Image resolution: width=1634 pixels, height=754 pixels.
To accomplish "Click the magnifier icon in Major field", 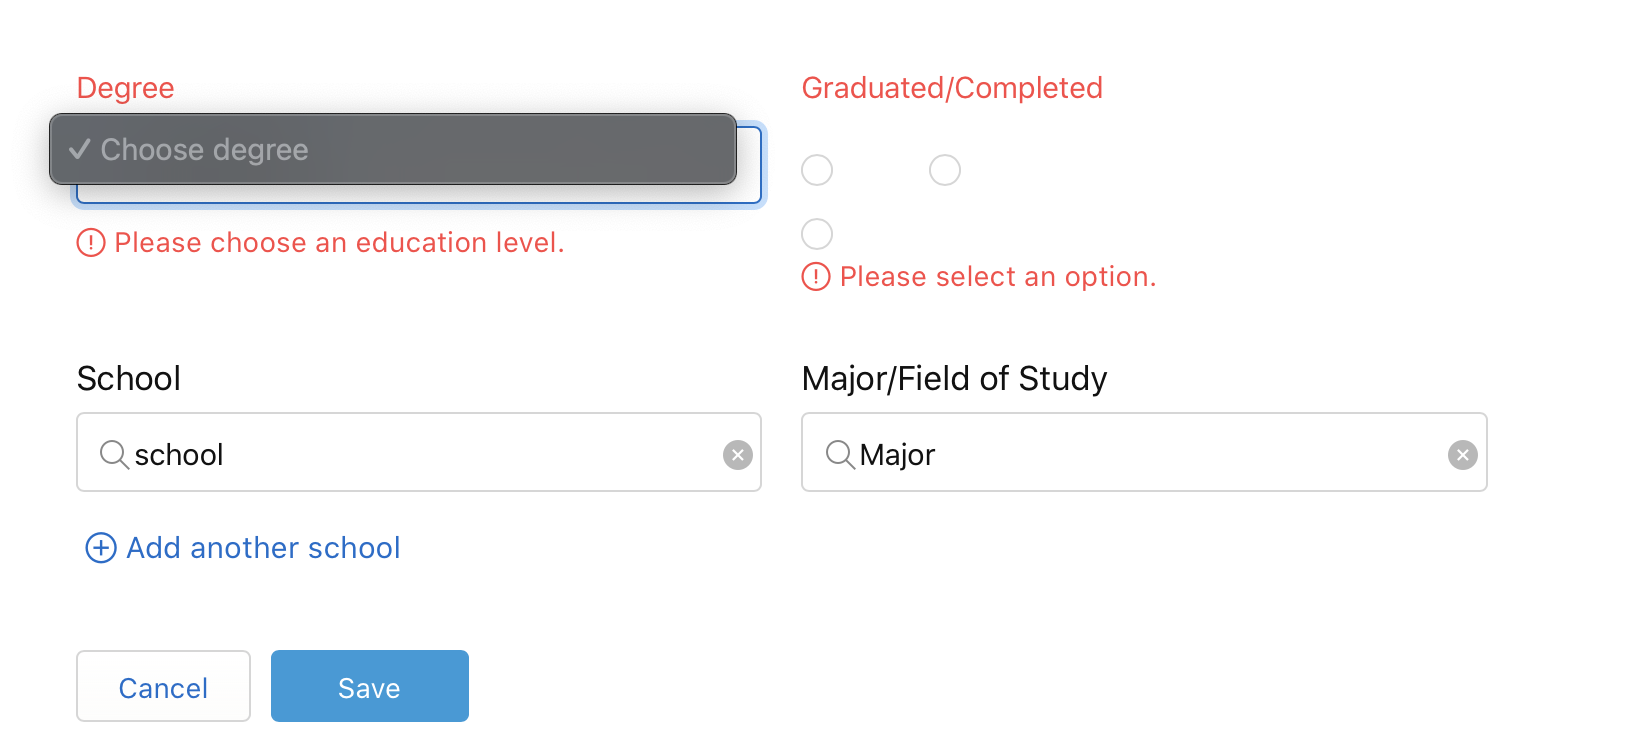I will tap(840, 455).
